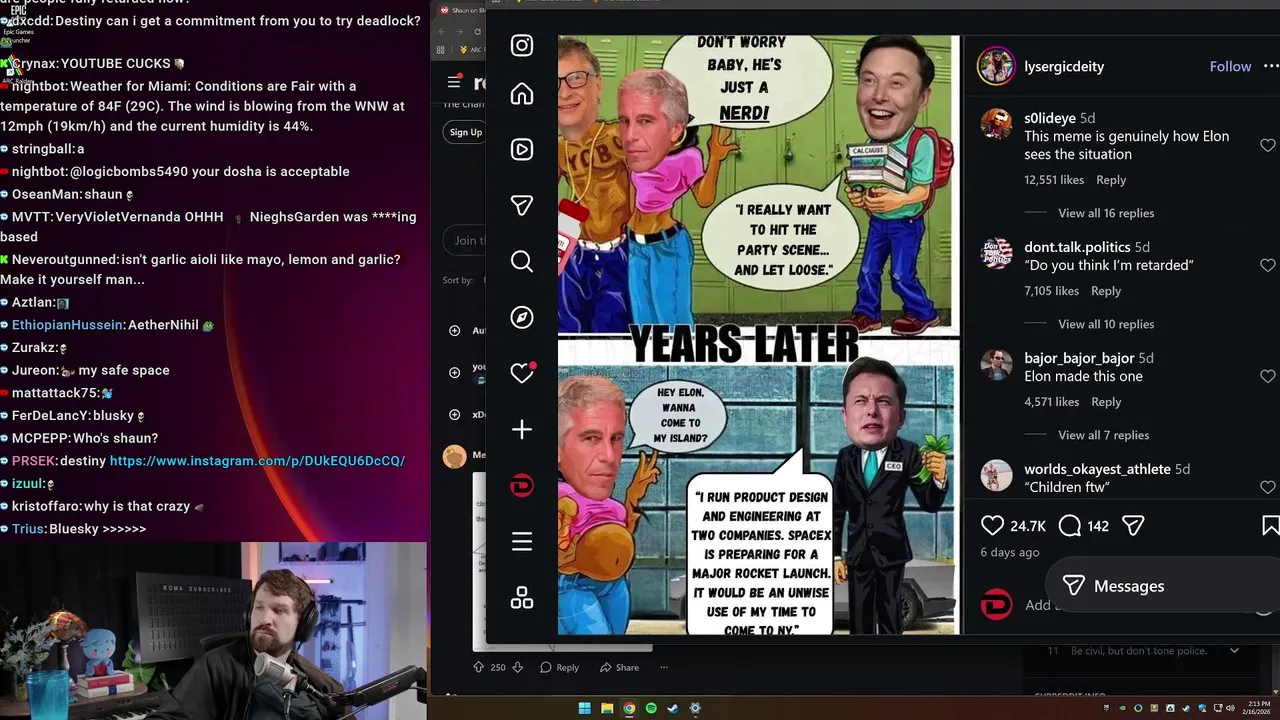Screen dimensions: 1280x720
Task: Open File Explorer from taskbar
Action: point(607,708)
